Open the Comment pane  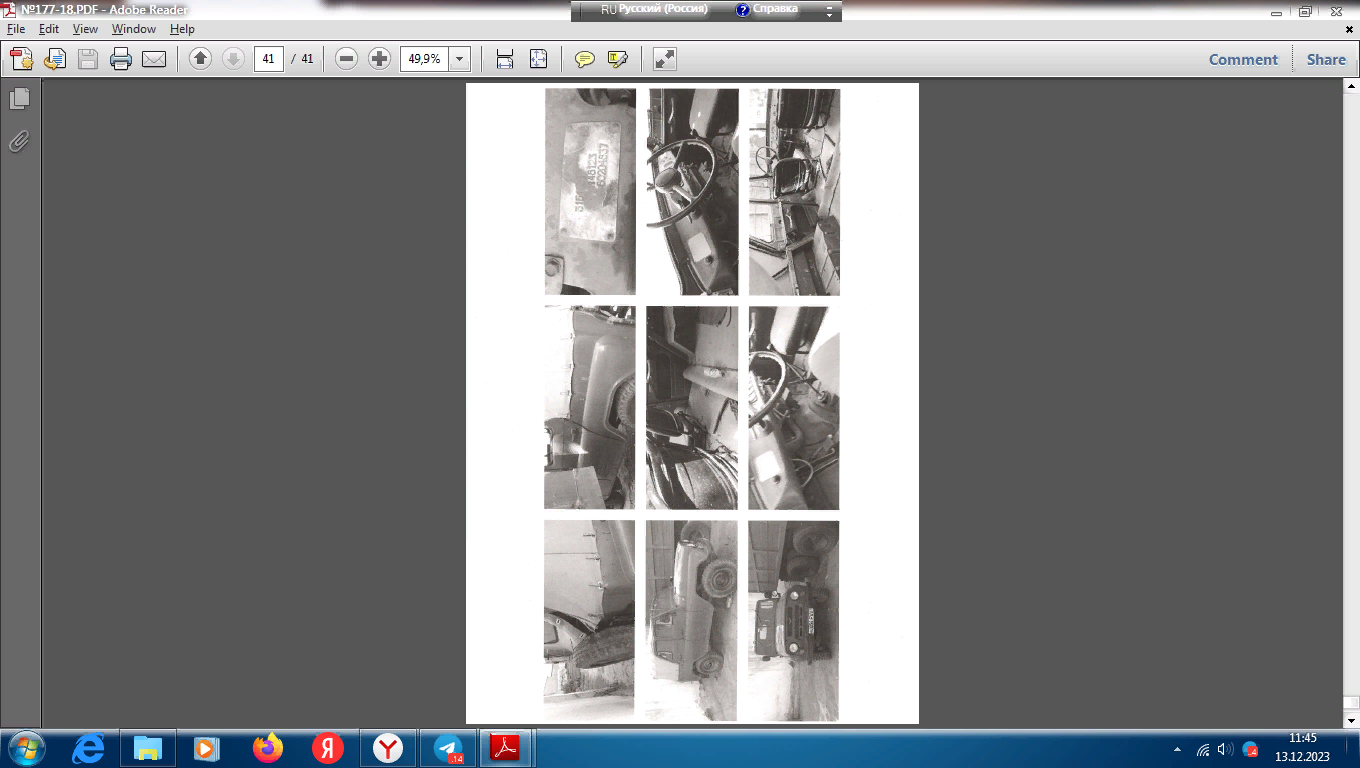coord(1243,59)
